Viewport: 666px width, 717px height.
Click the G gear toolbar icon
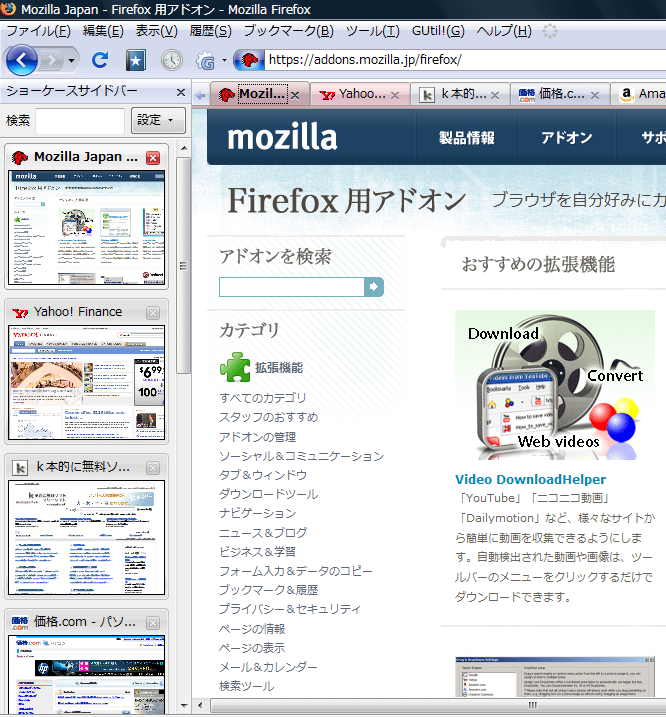click(206, 60)
